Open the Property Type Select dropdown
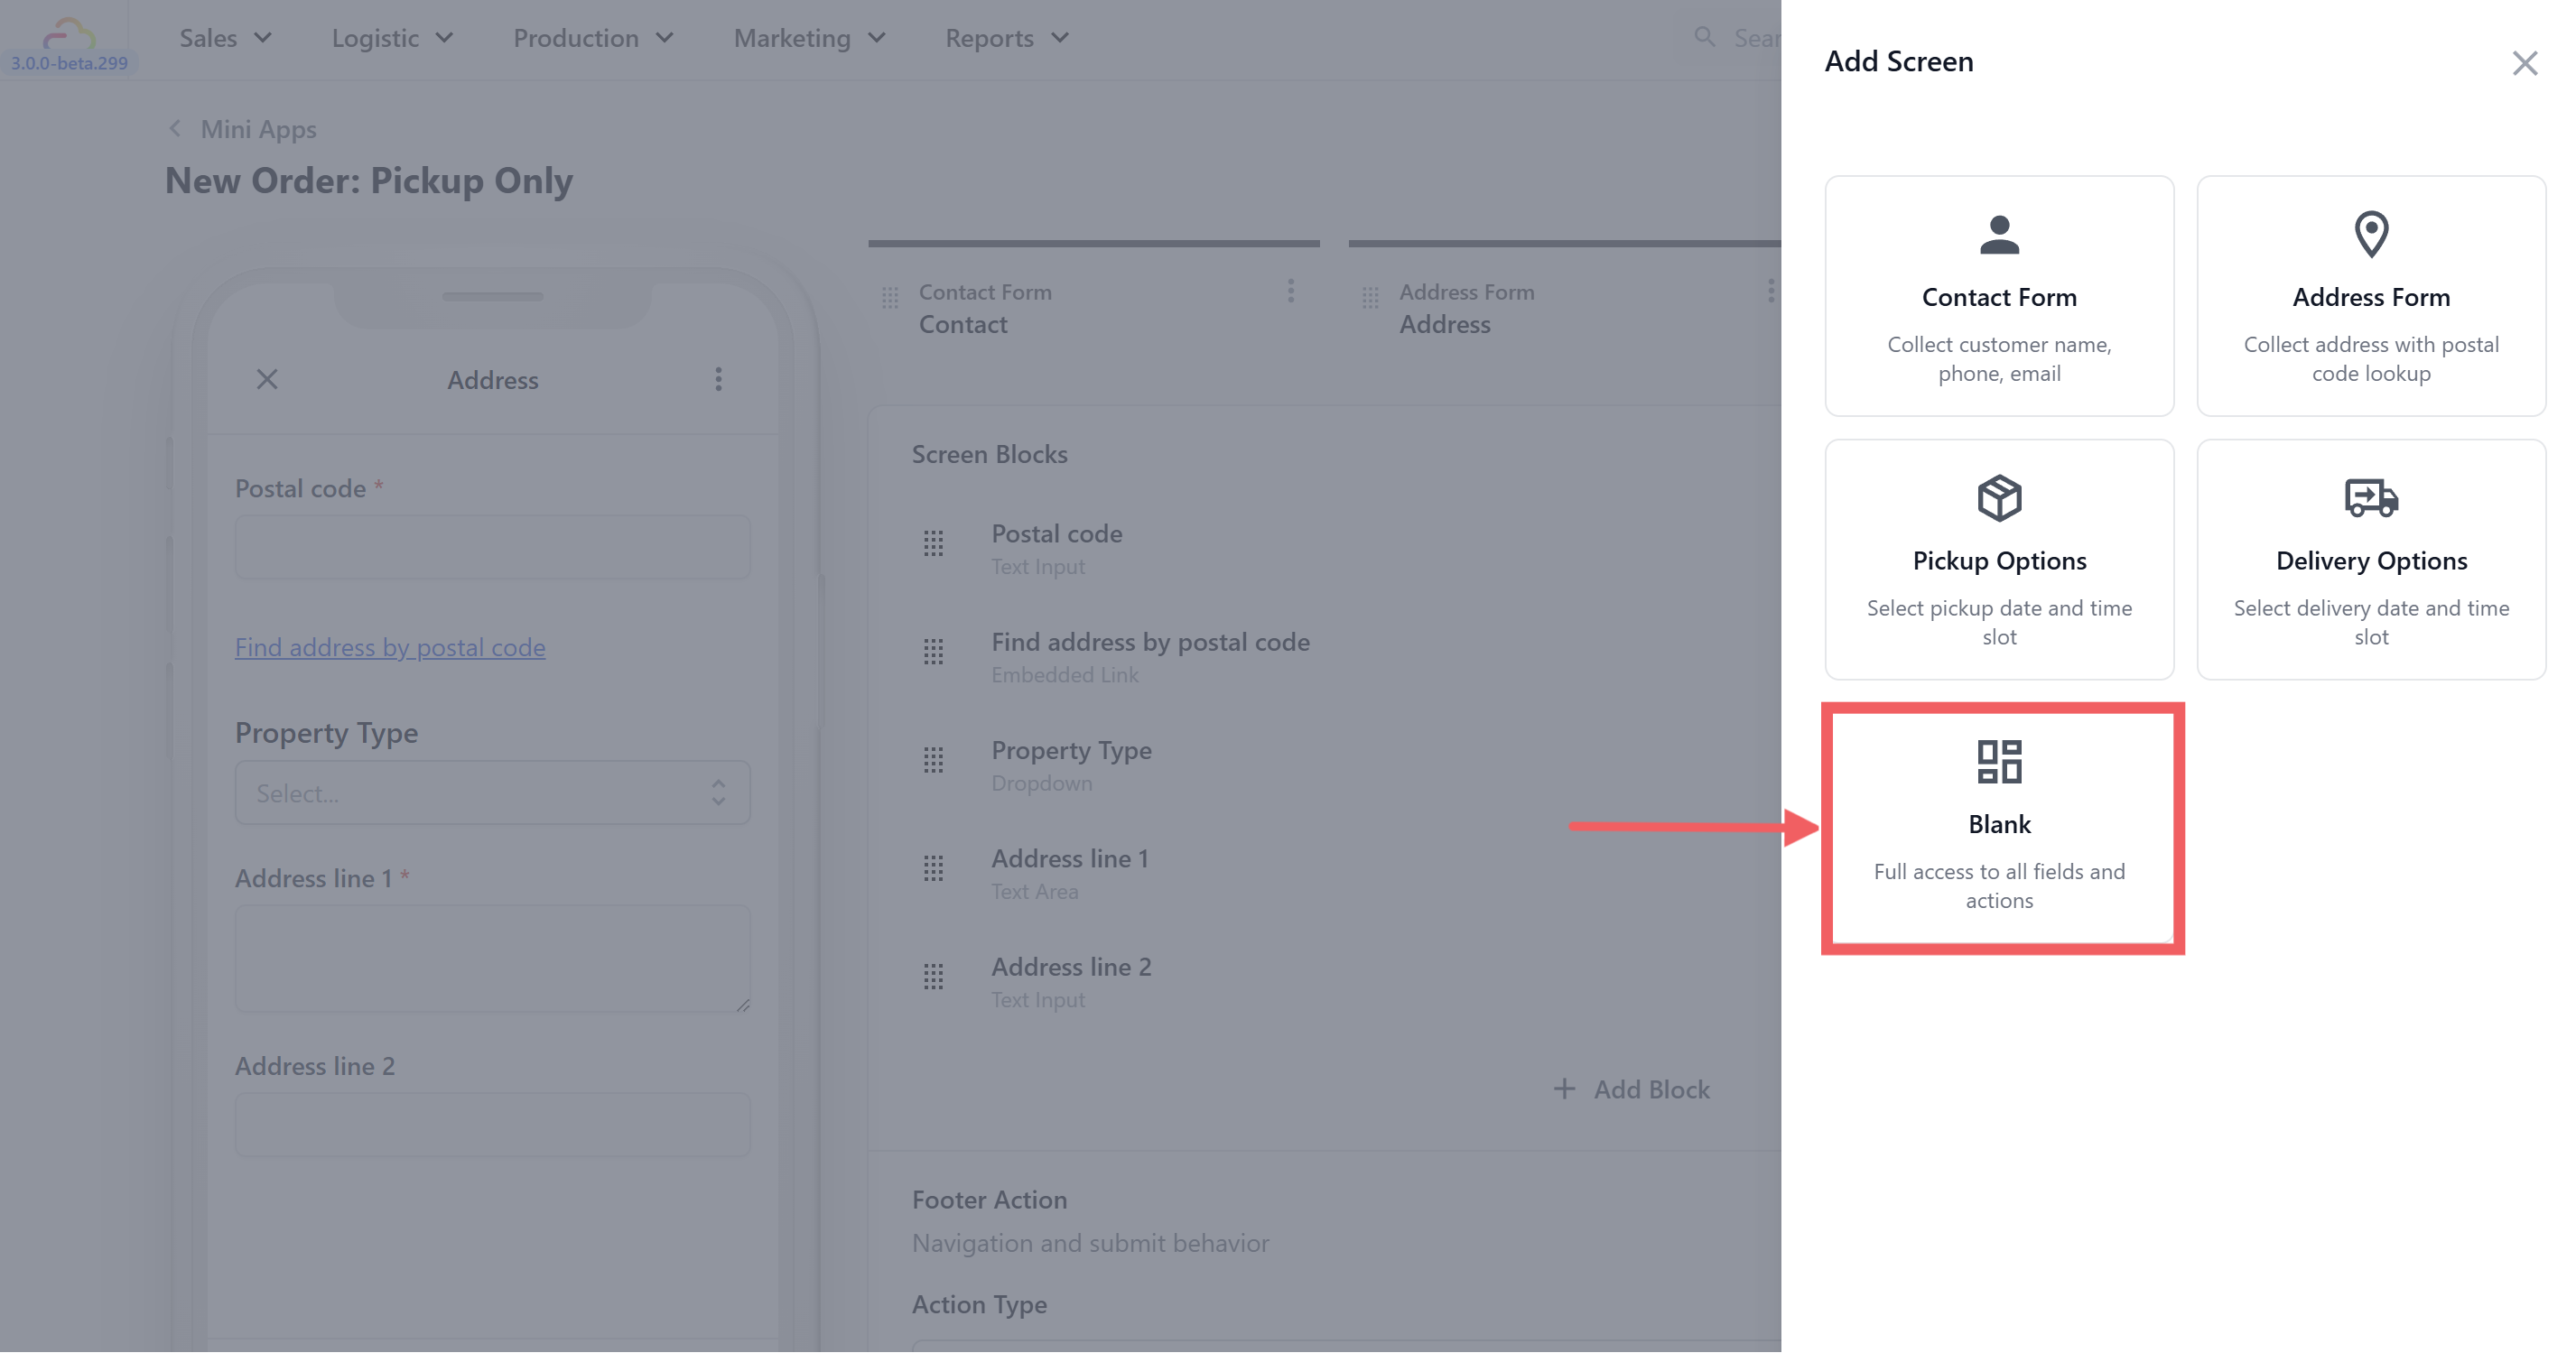 pyautogui.click(x=492, y=793)
